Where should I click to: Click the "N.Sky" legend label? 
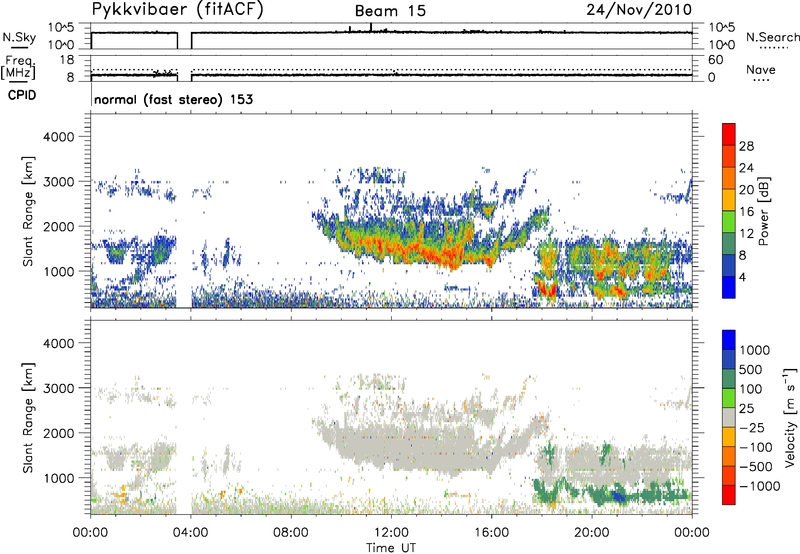(19, 37)
